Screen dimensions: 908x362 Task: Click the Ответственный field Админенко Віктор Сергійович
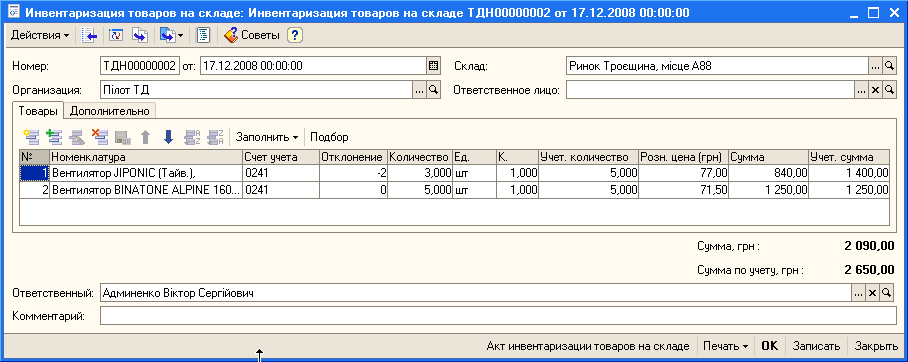[475, 293]
